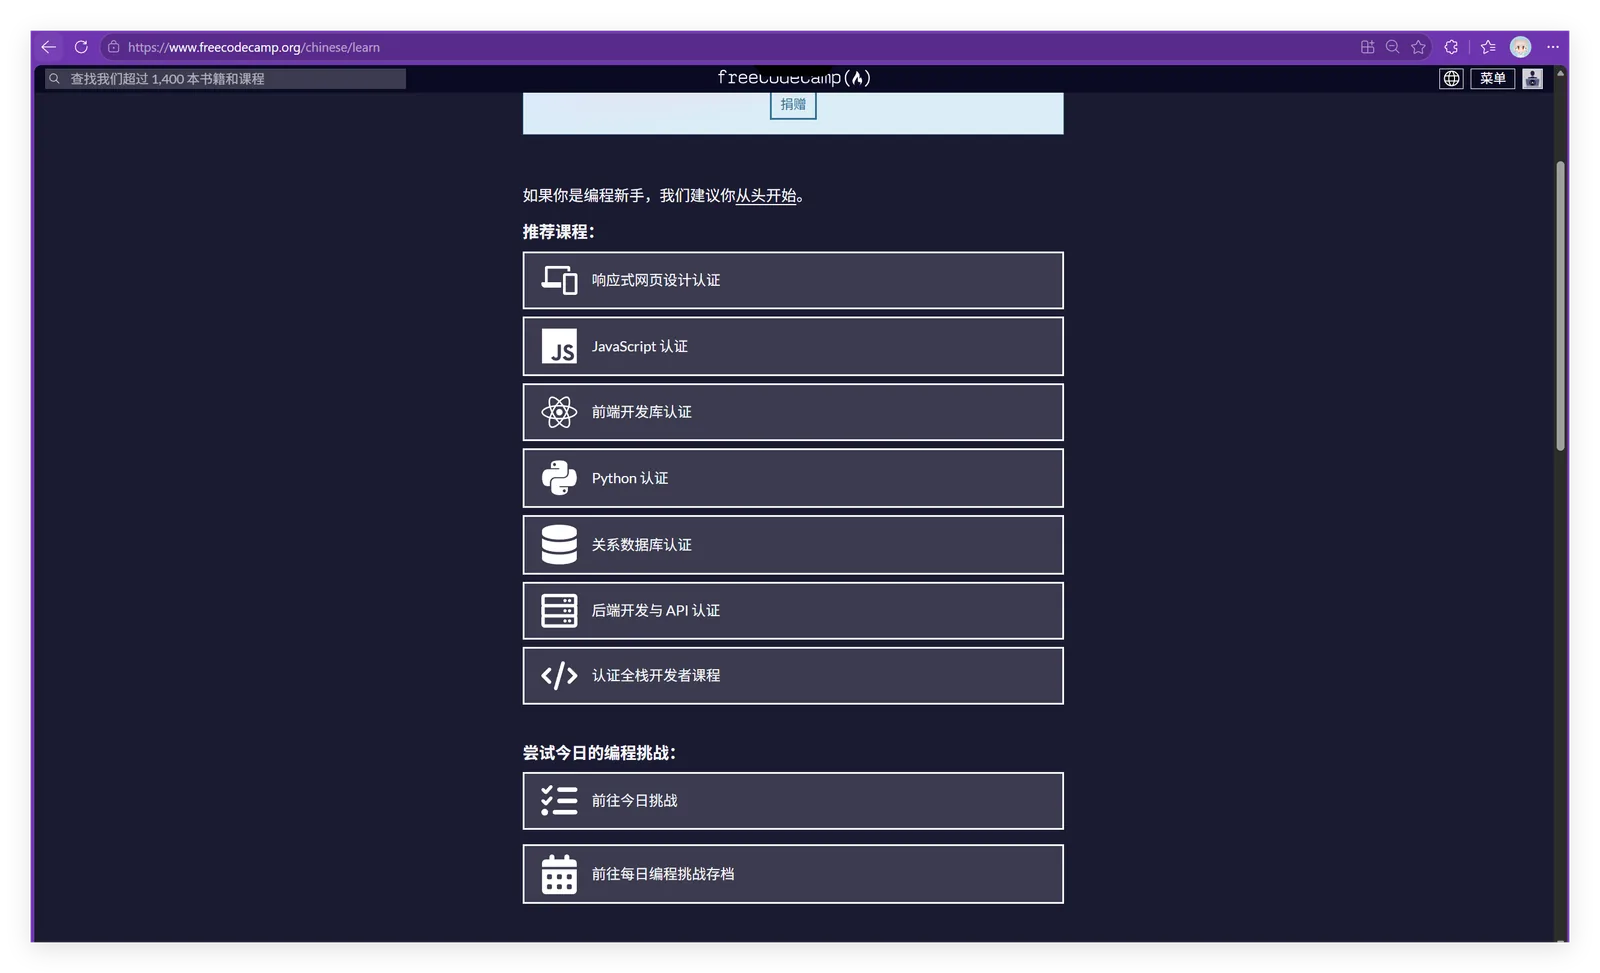This screenshot has width=1600, height=973.
Task: Click the 捐赠 donate button
Action: tap(793, 104)
